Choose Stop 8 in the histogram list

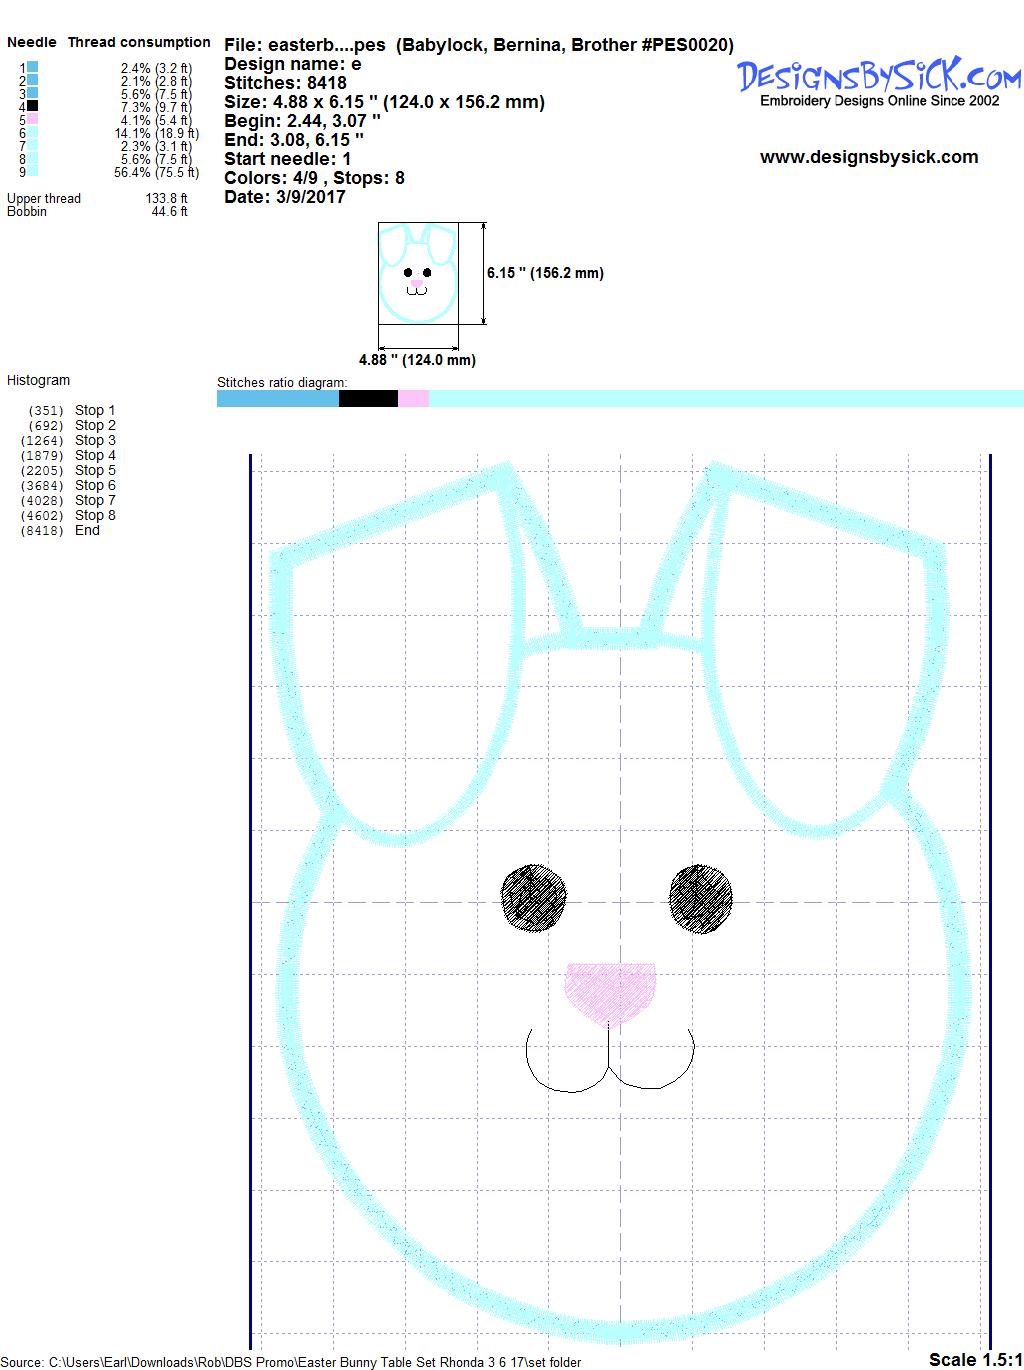[95, 515]
